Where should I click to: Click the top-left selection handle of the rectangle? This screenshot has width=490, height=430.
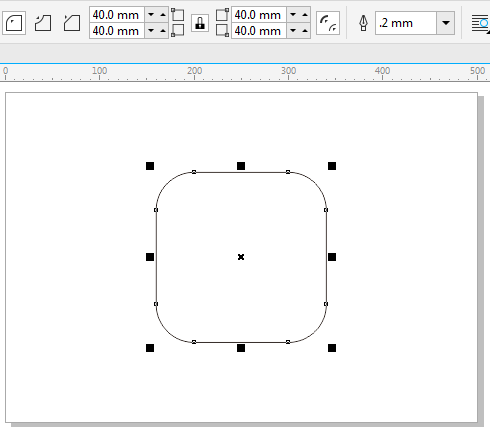(x=150, y=166)
